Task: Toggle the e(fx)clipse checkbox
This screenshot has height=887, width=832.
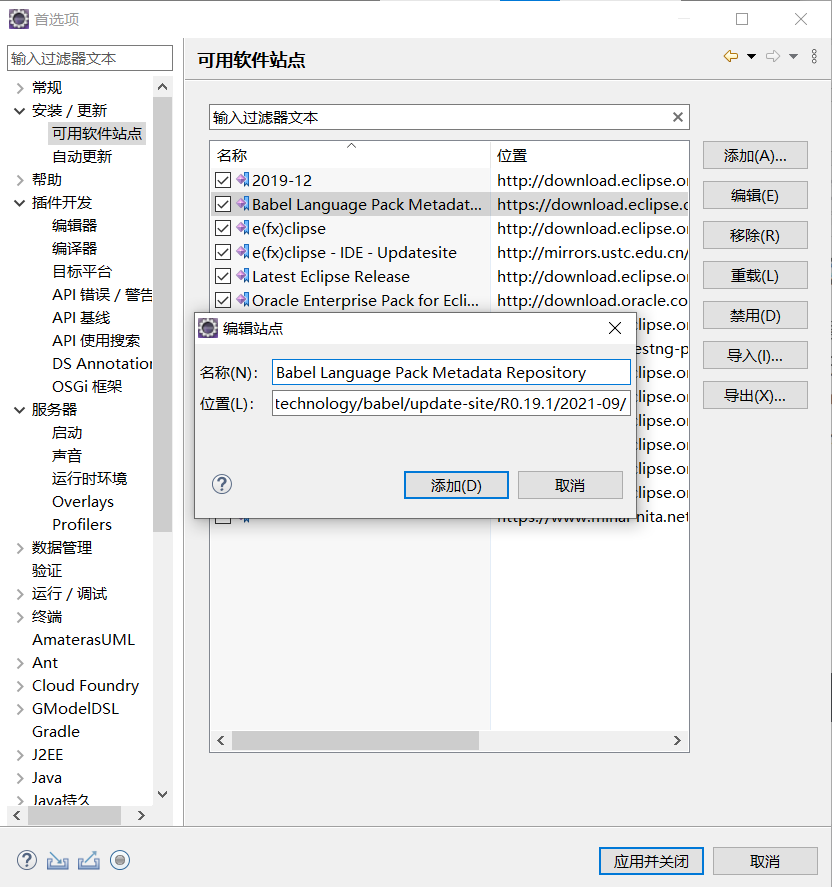Action: click(x=223, y=229)
